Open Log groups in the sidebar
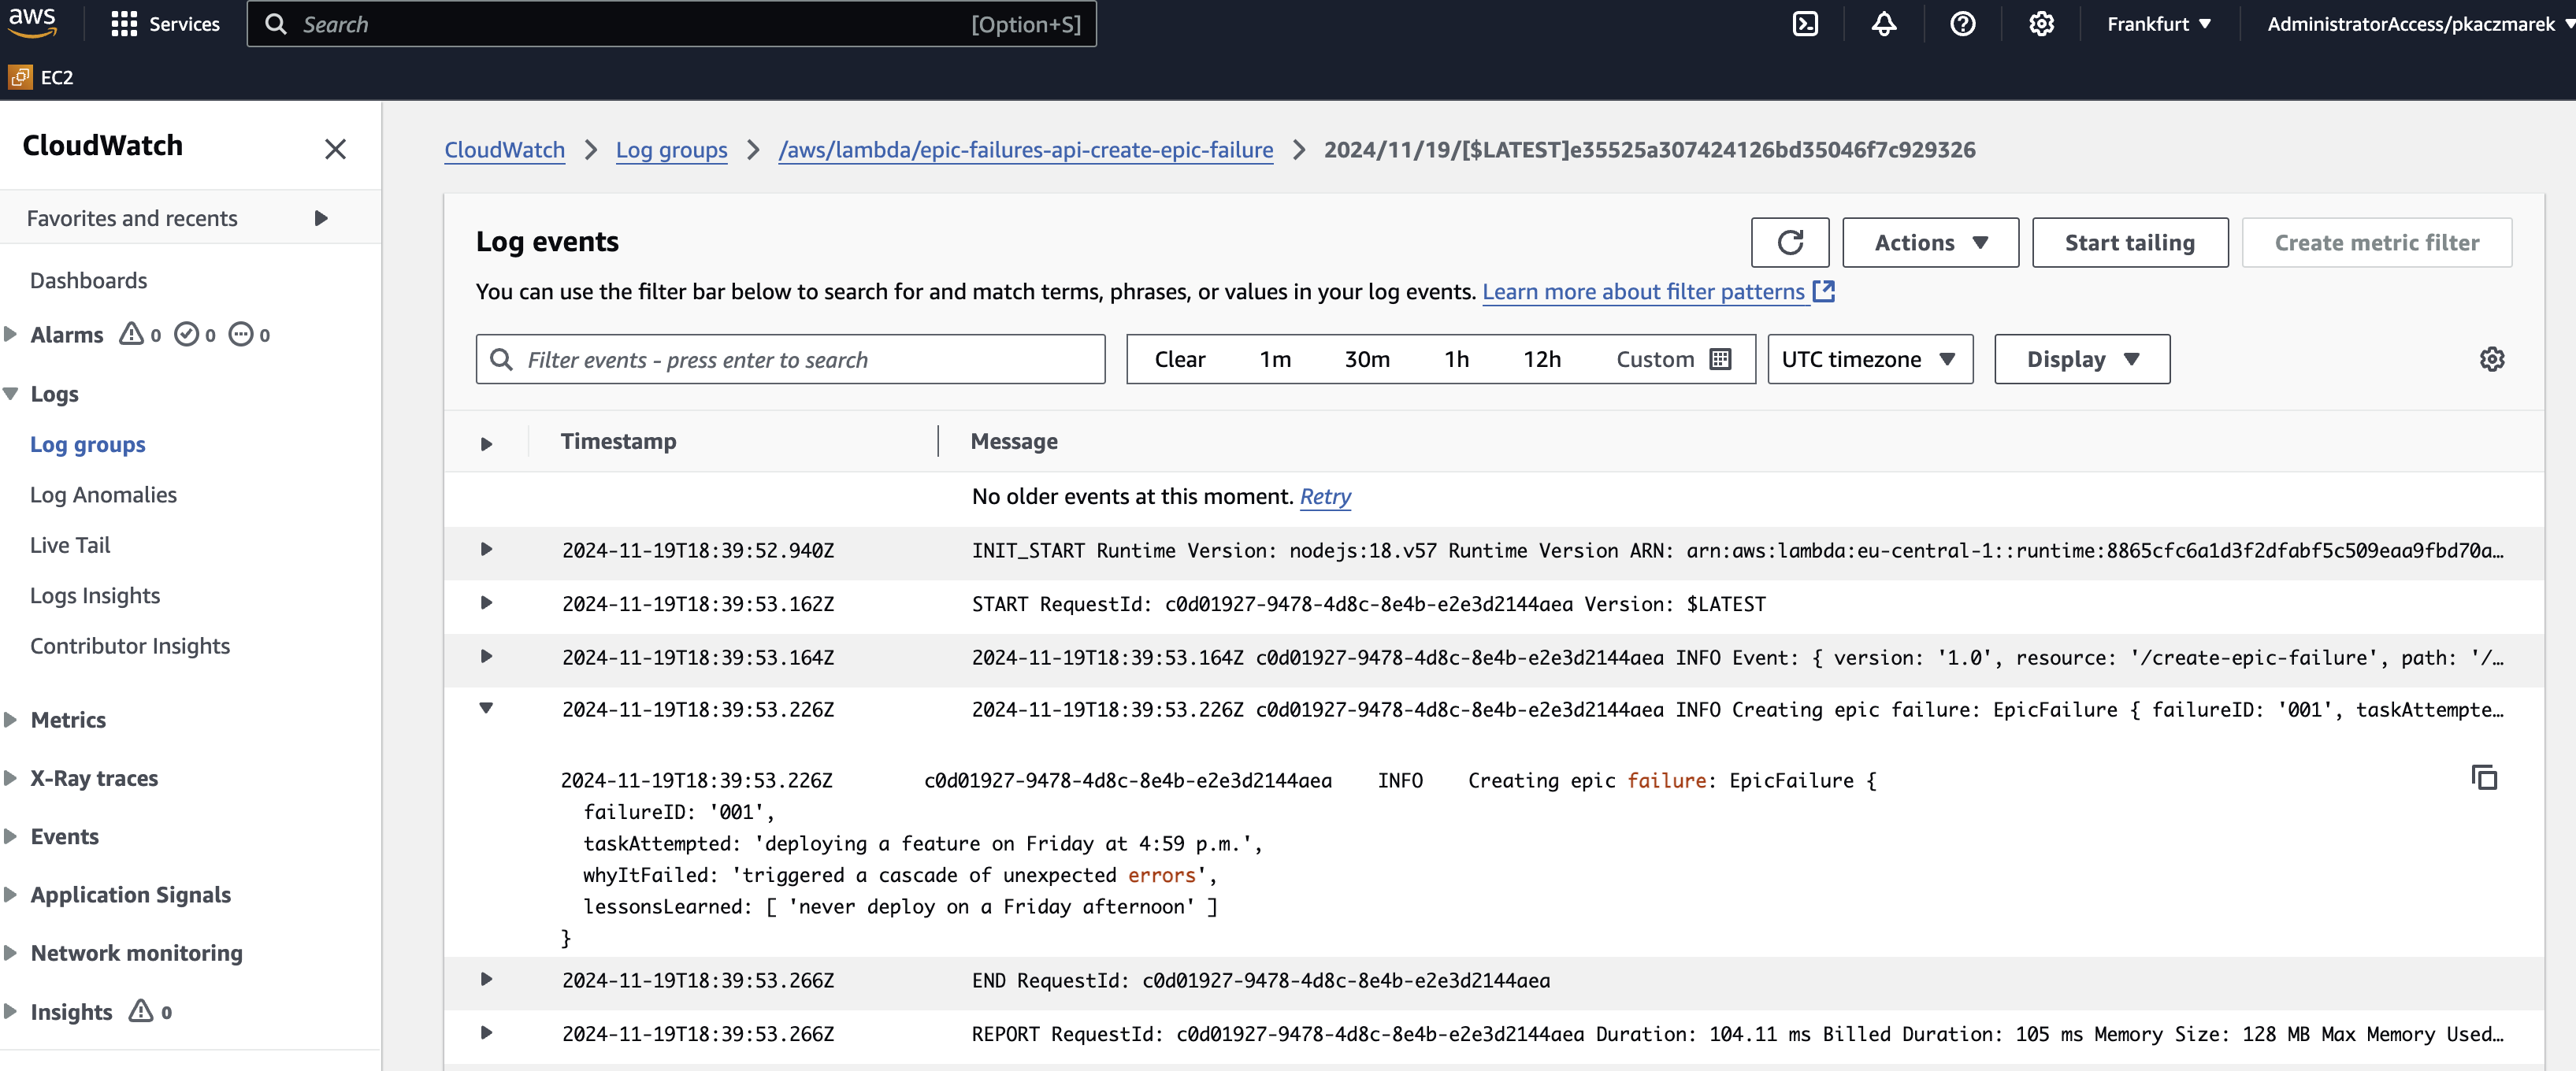Image resolution: width=2576 pixels, height=1071 pixels. [87, 444]
